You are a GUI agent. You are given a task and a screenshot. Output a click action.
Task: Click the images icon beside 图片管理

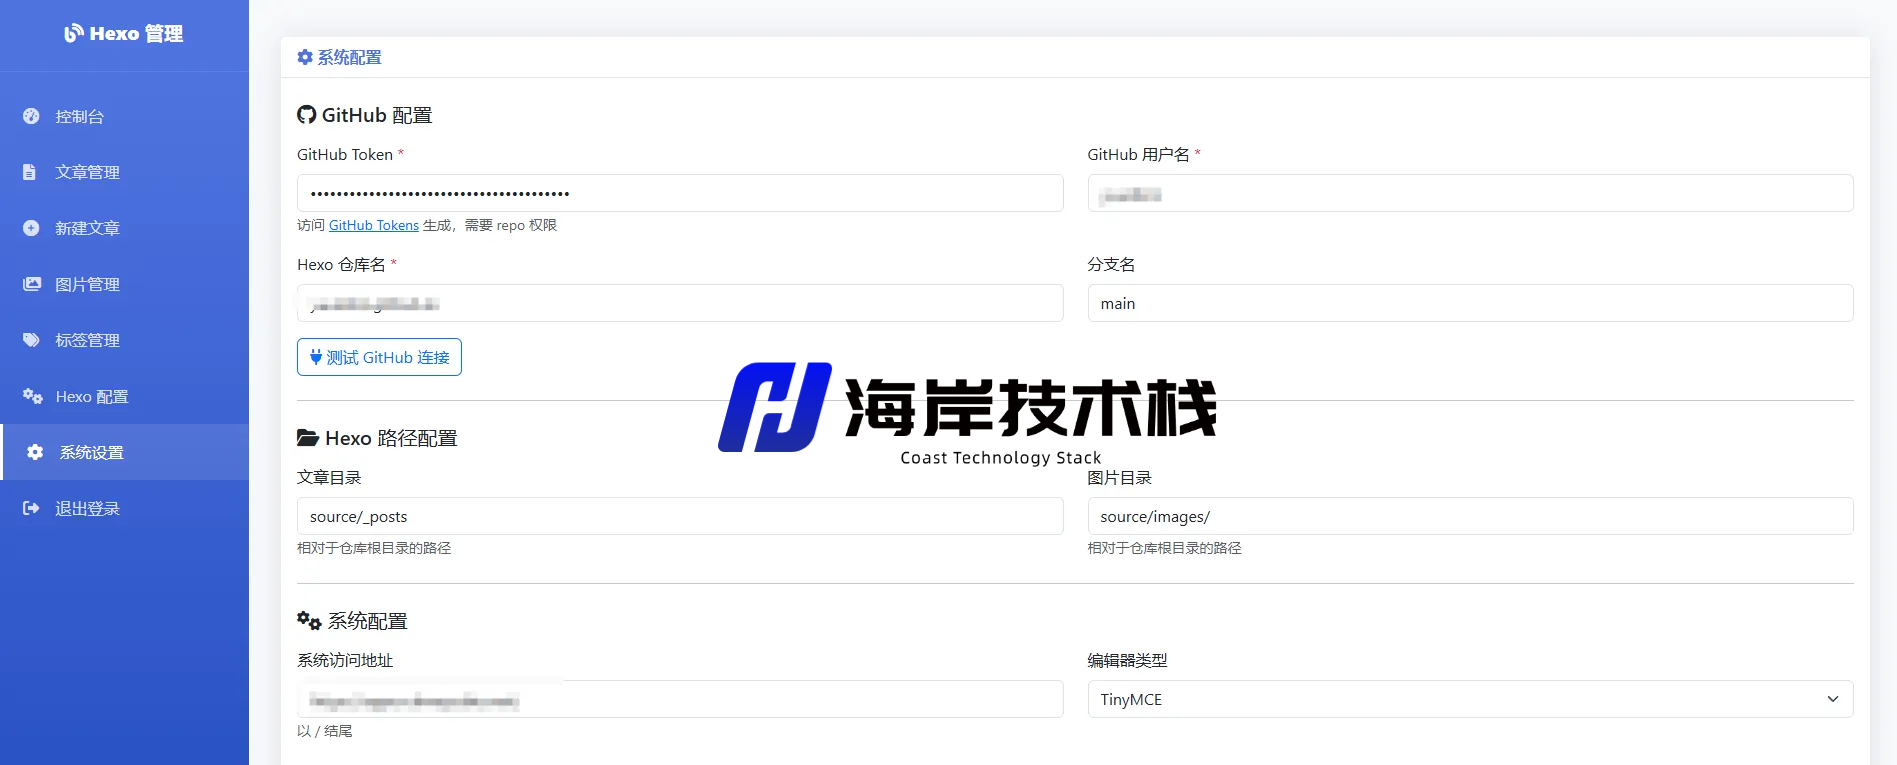32,284
